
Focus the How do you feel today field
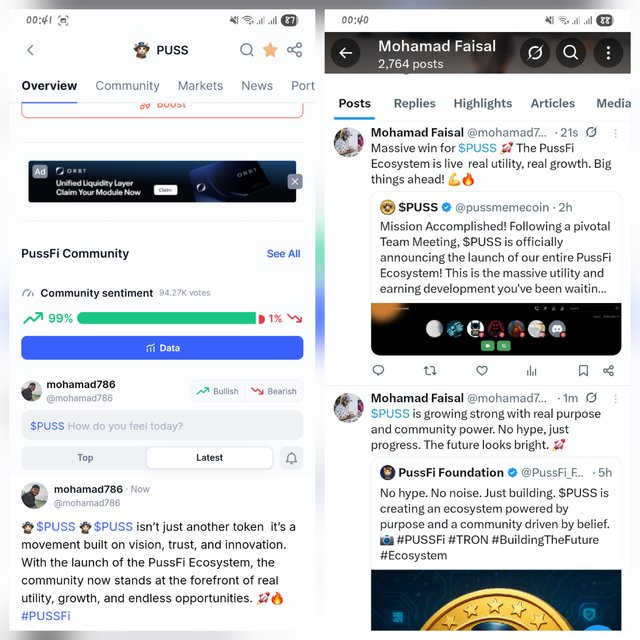(x=162, y=426)
